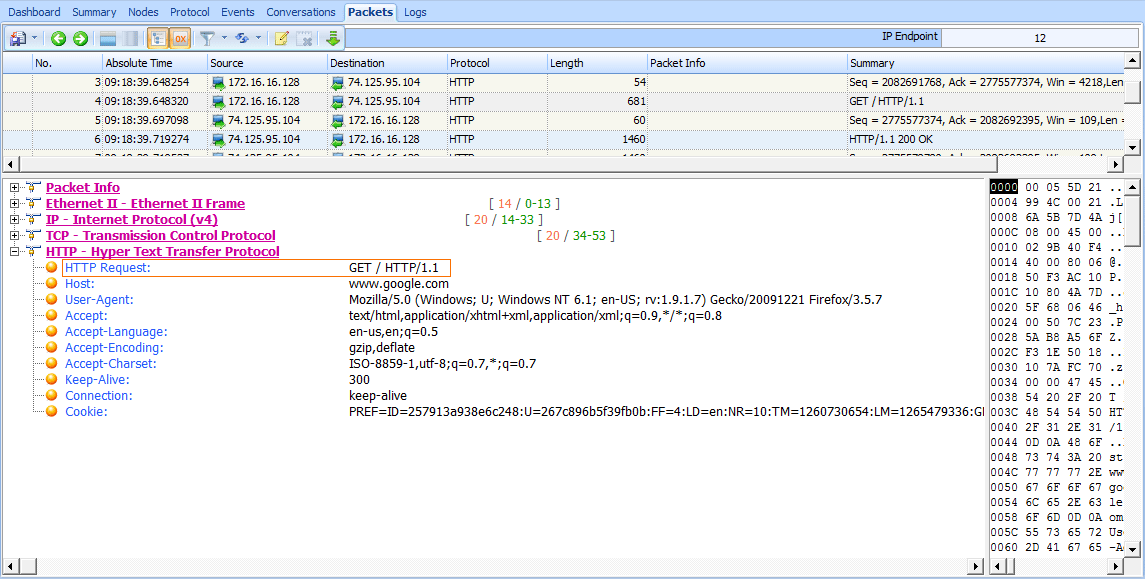Sort by the Length column header
Screen dimensions: 1145x579
[597, 63]
